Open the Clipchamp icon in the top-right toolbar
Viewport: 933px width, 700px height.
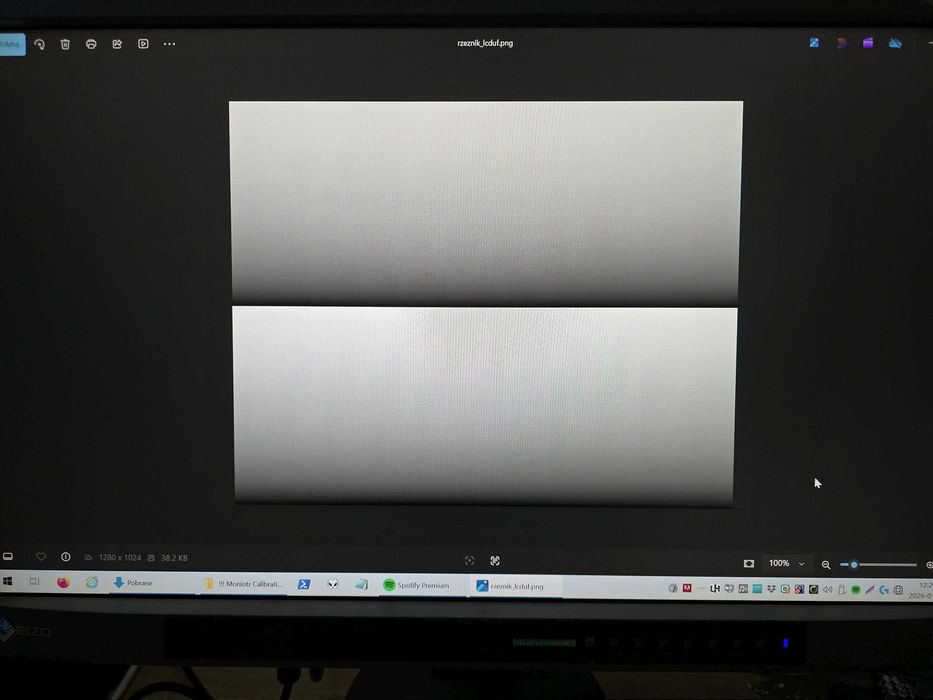868,43
